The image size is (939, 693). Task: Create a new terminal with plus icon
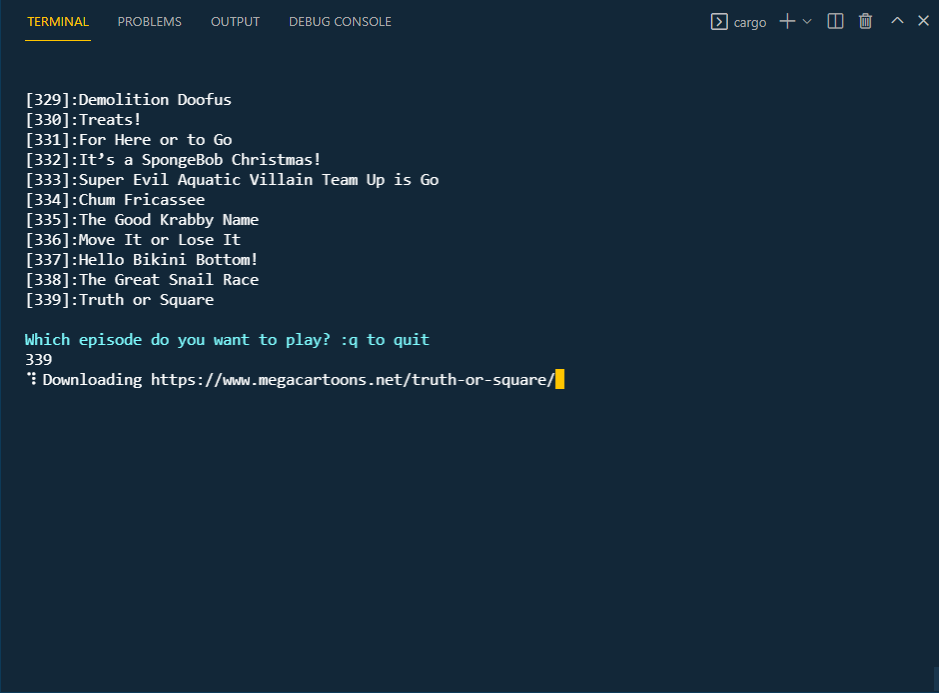click(787, 22)
